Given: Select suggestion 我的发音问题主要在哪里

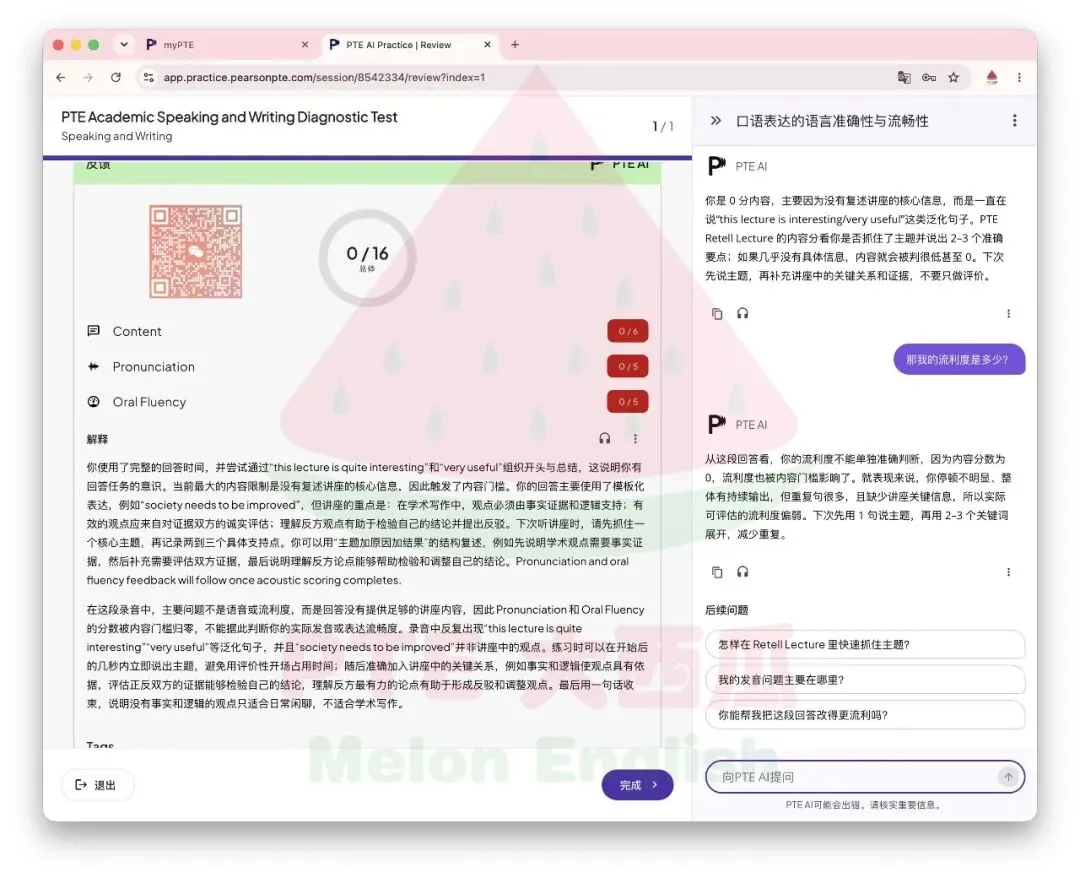Looking at the screenshot, I should coord(865,680).
